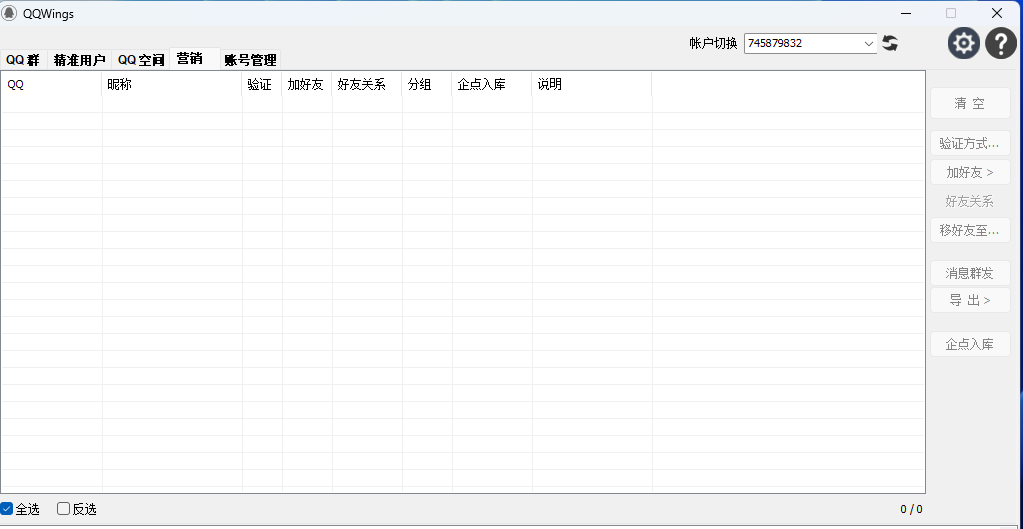
Task: Open the QQ空间 tab
Action: click(x=140, y=60)
